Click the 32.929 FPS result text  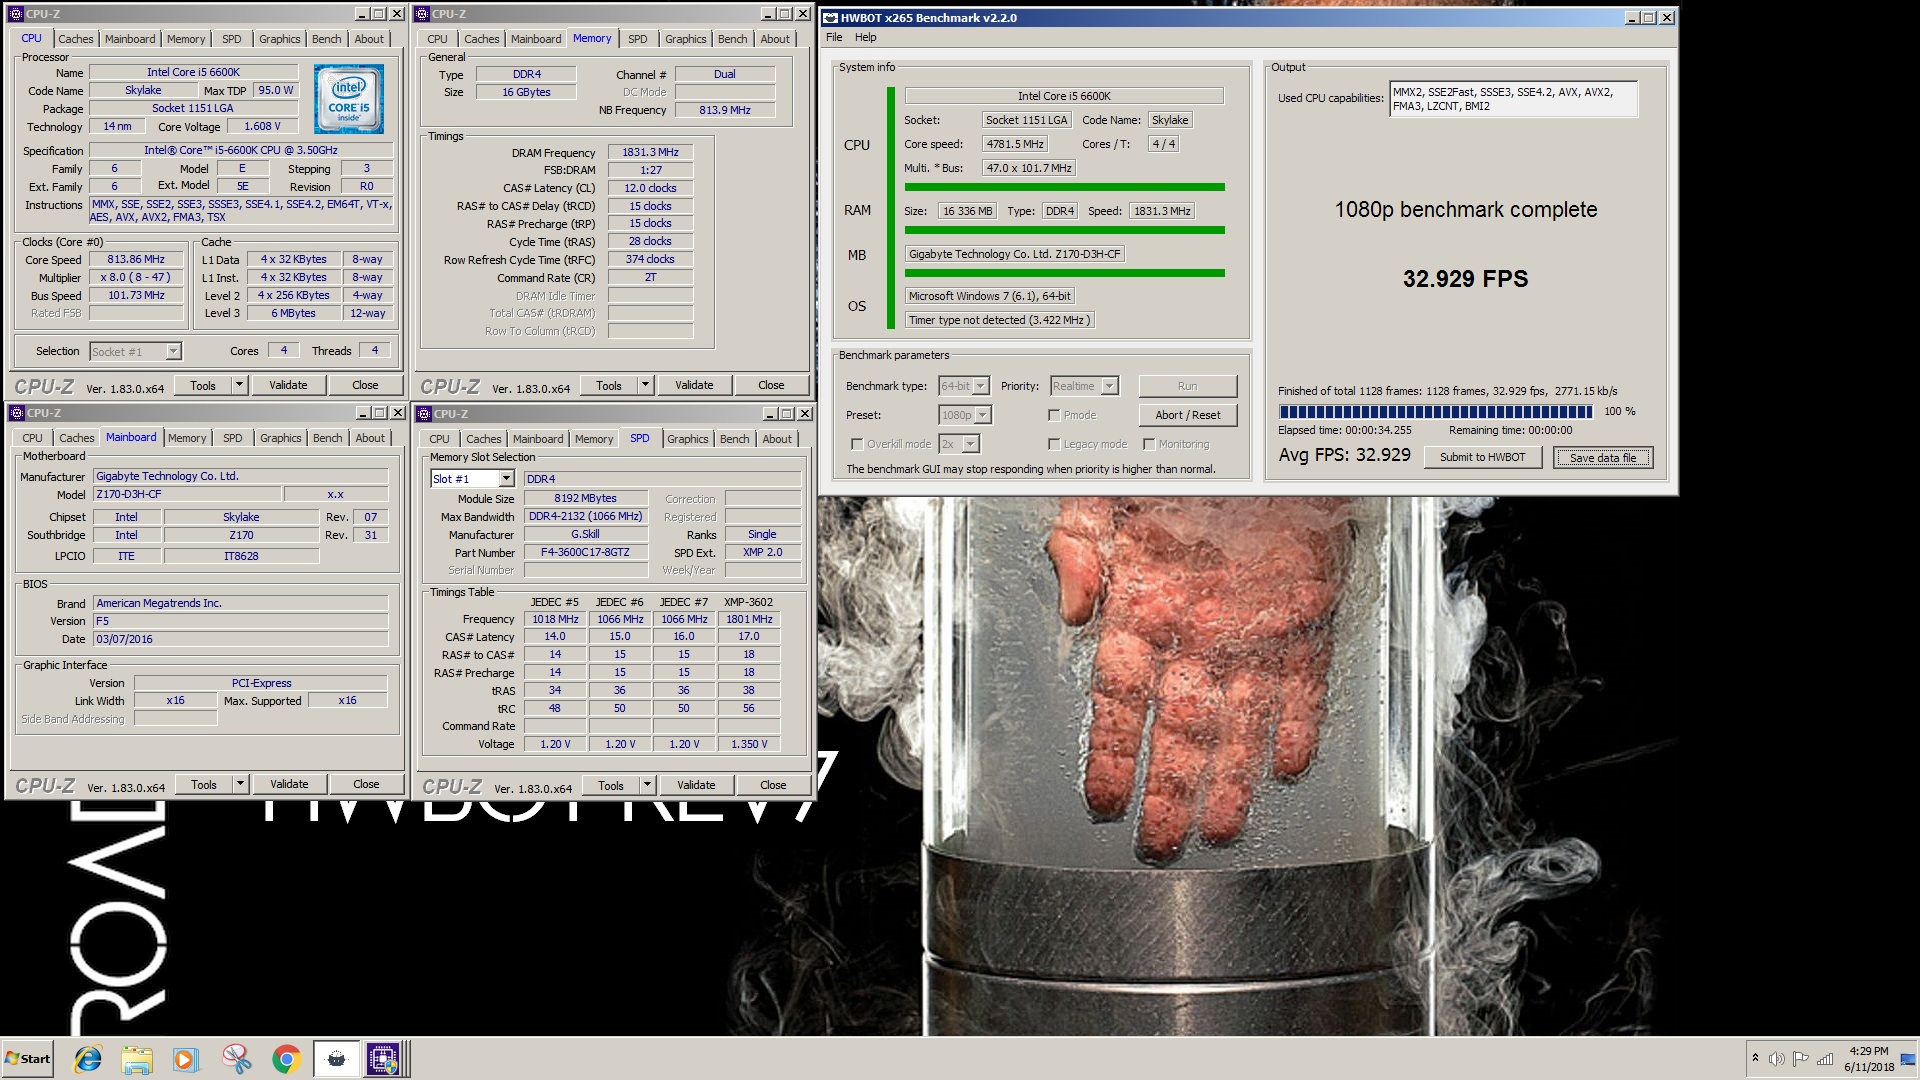pyautogui.click(x=1465, y=279)
